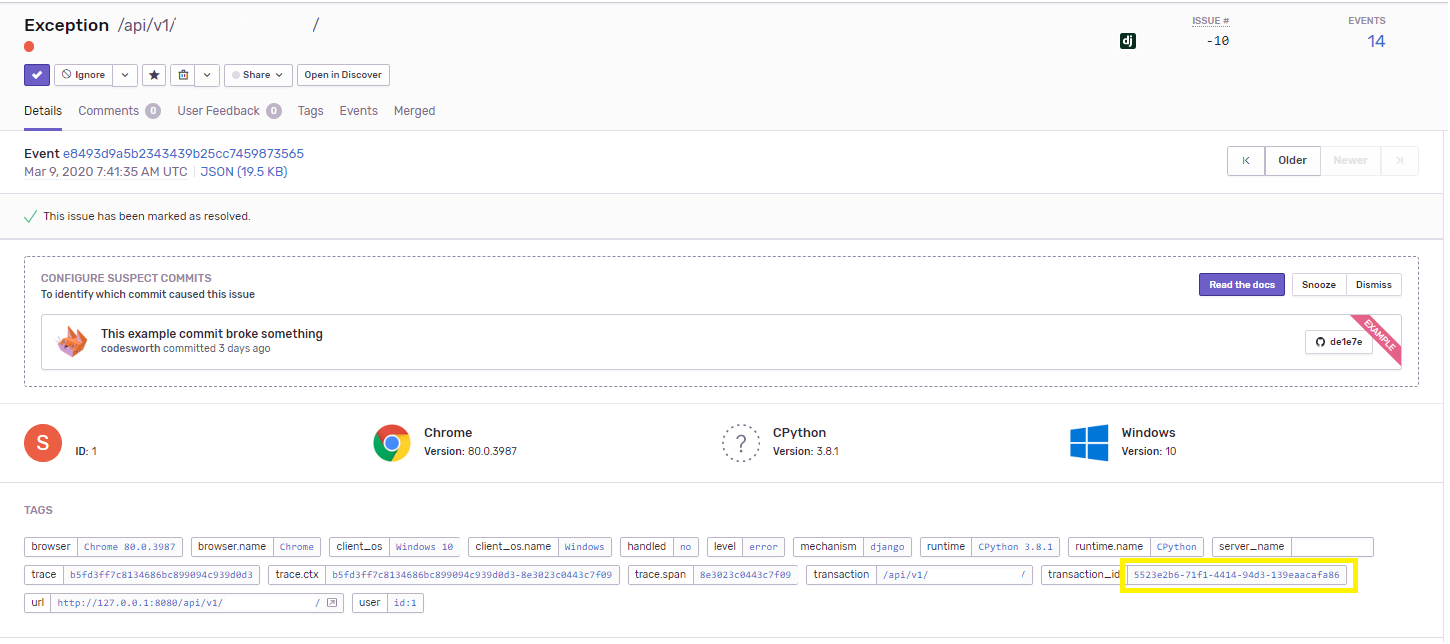Image resolution: width=1450 pixels, height=644 pixels.
Task: Click the Chrome browser icon
Action: click(392, 442)
